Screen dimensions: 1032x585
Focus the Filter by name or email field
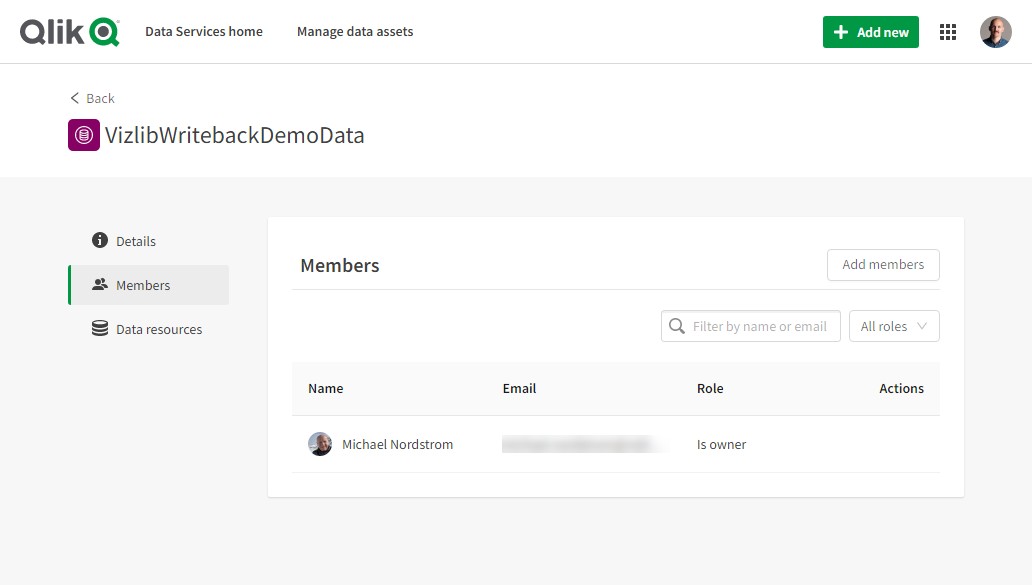[x=750, y=326]
